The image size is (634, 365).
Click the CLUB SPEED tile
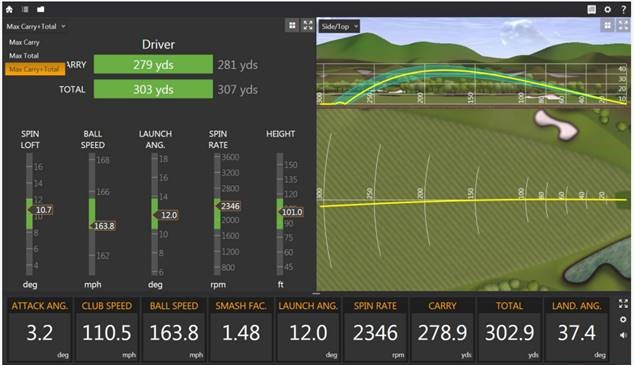[x=107, y=329]
